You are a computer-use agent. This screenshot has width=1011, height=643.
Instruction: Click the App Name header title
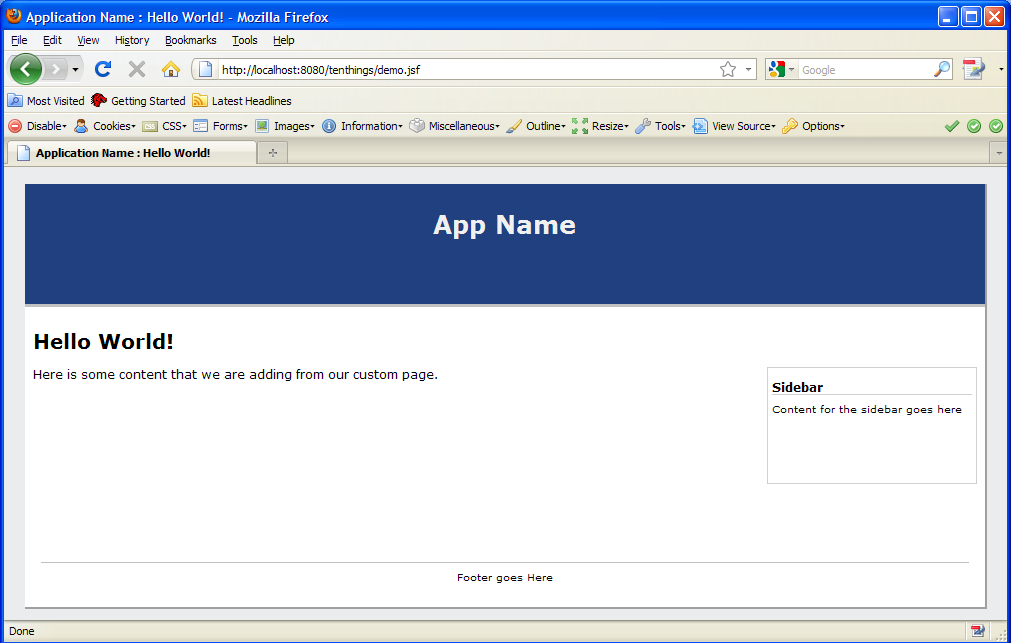(505, 225)
